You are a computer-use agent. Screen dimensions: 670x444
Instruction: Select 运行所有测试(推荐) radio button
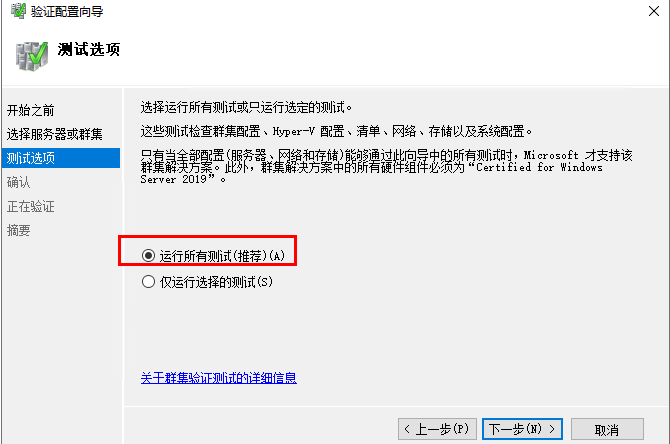tap(148, 256)
